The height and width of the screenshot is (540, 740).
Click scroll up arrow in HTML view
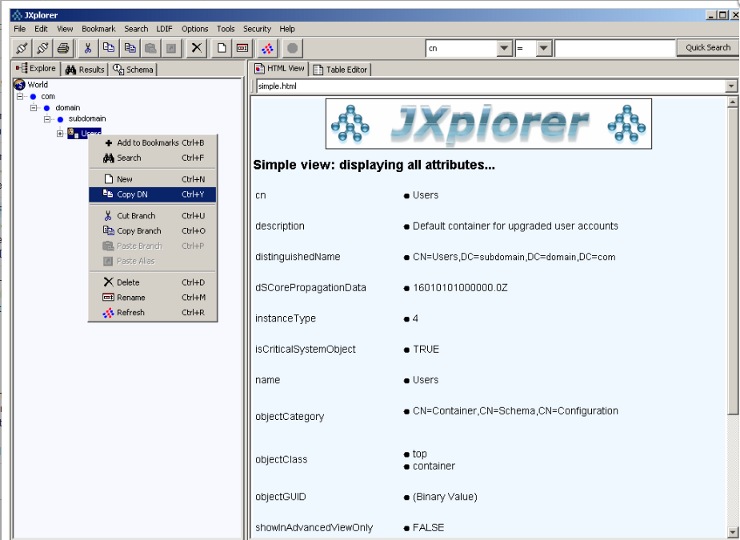[732, 101]
